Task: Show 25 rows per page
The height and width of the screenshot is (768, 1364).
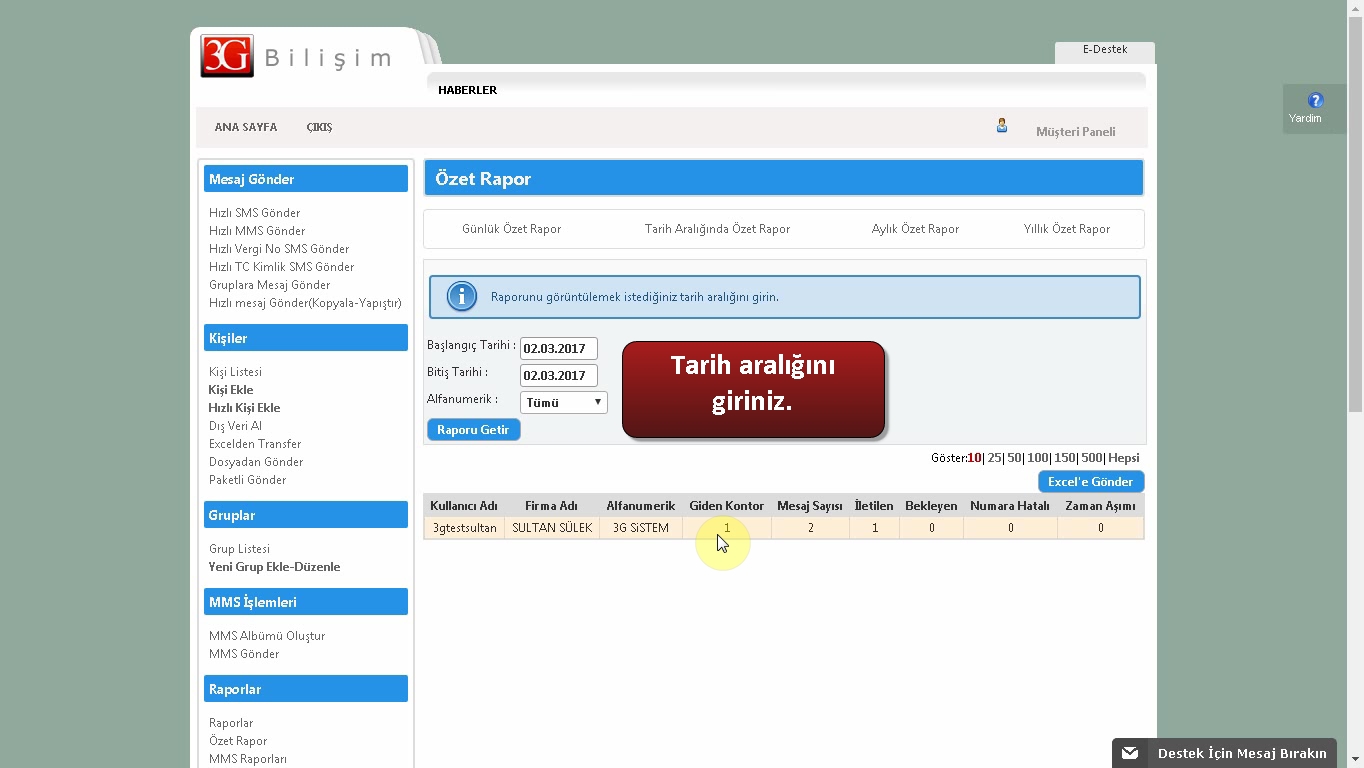Action: coord(994,458)
